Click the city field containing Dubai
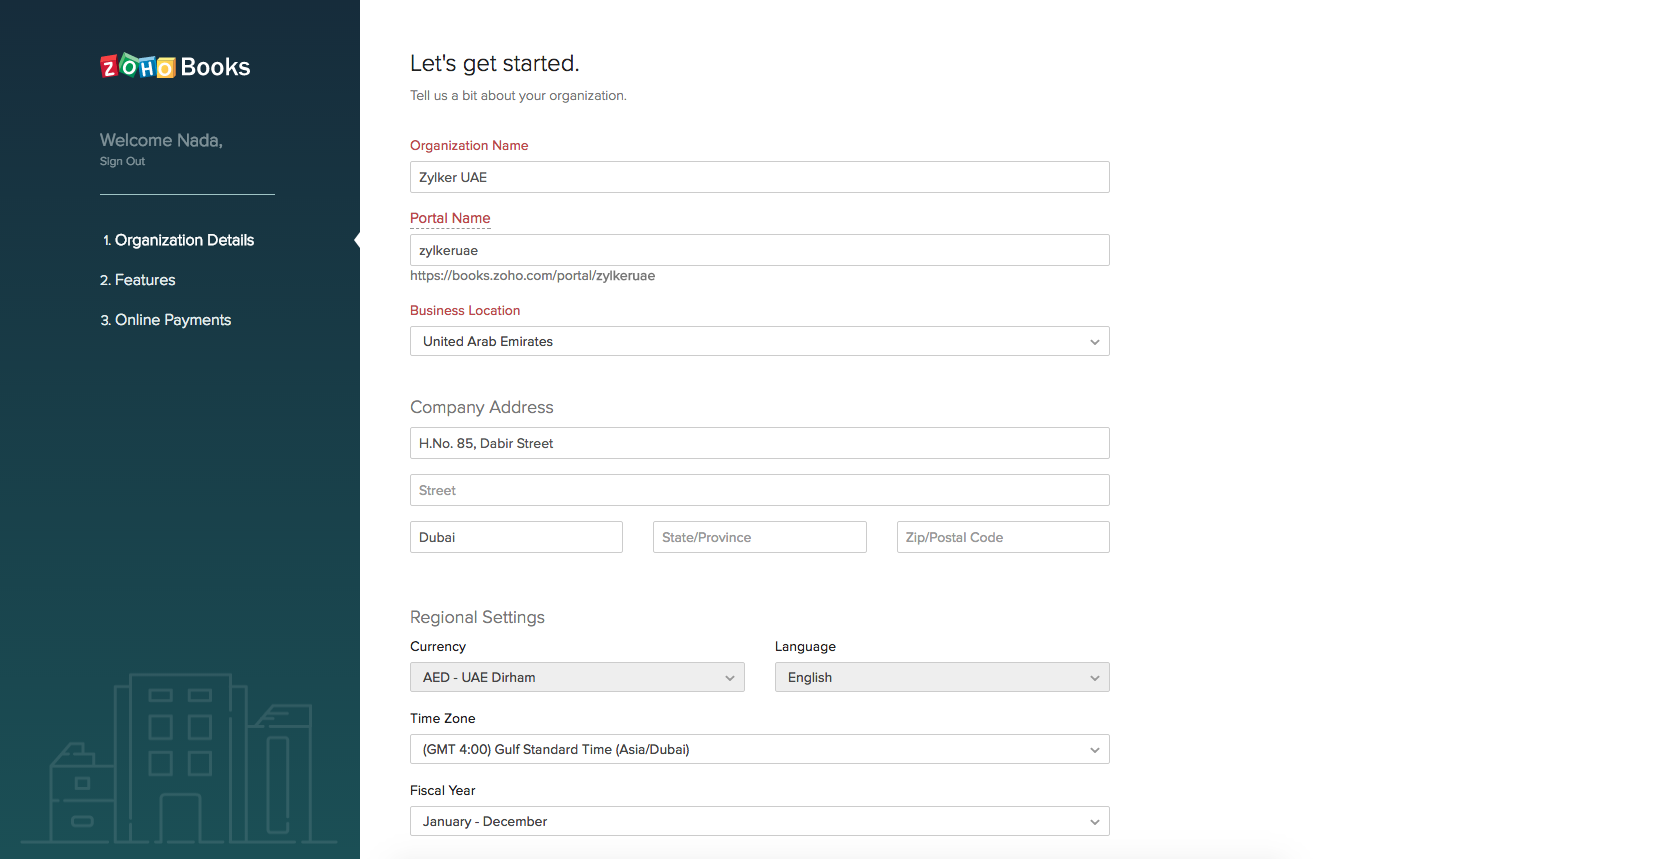Screen dimensions: 1672x859 (x=516, y=537)
